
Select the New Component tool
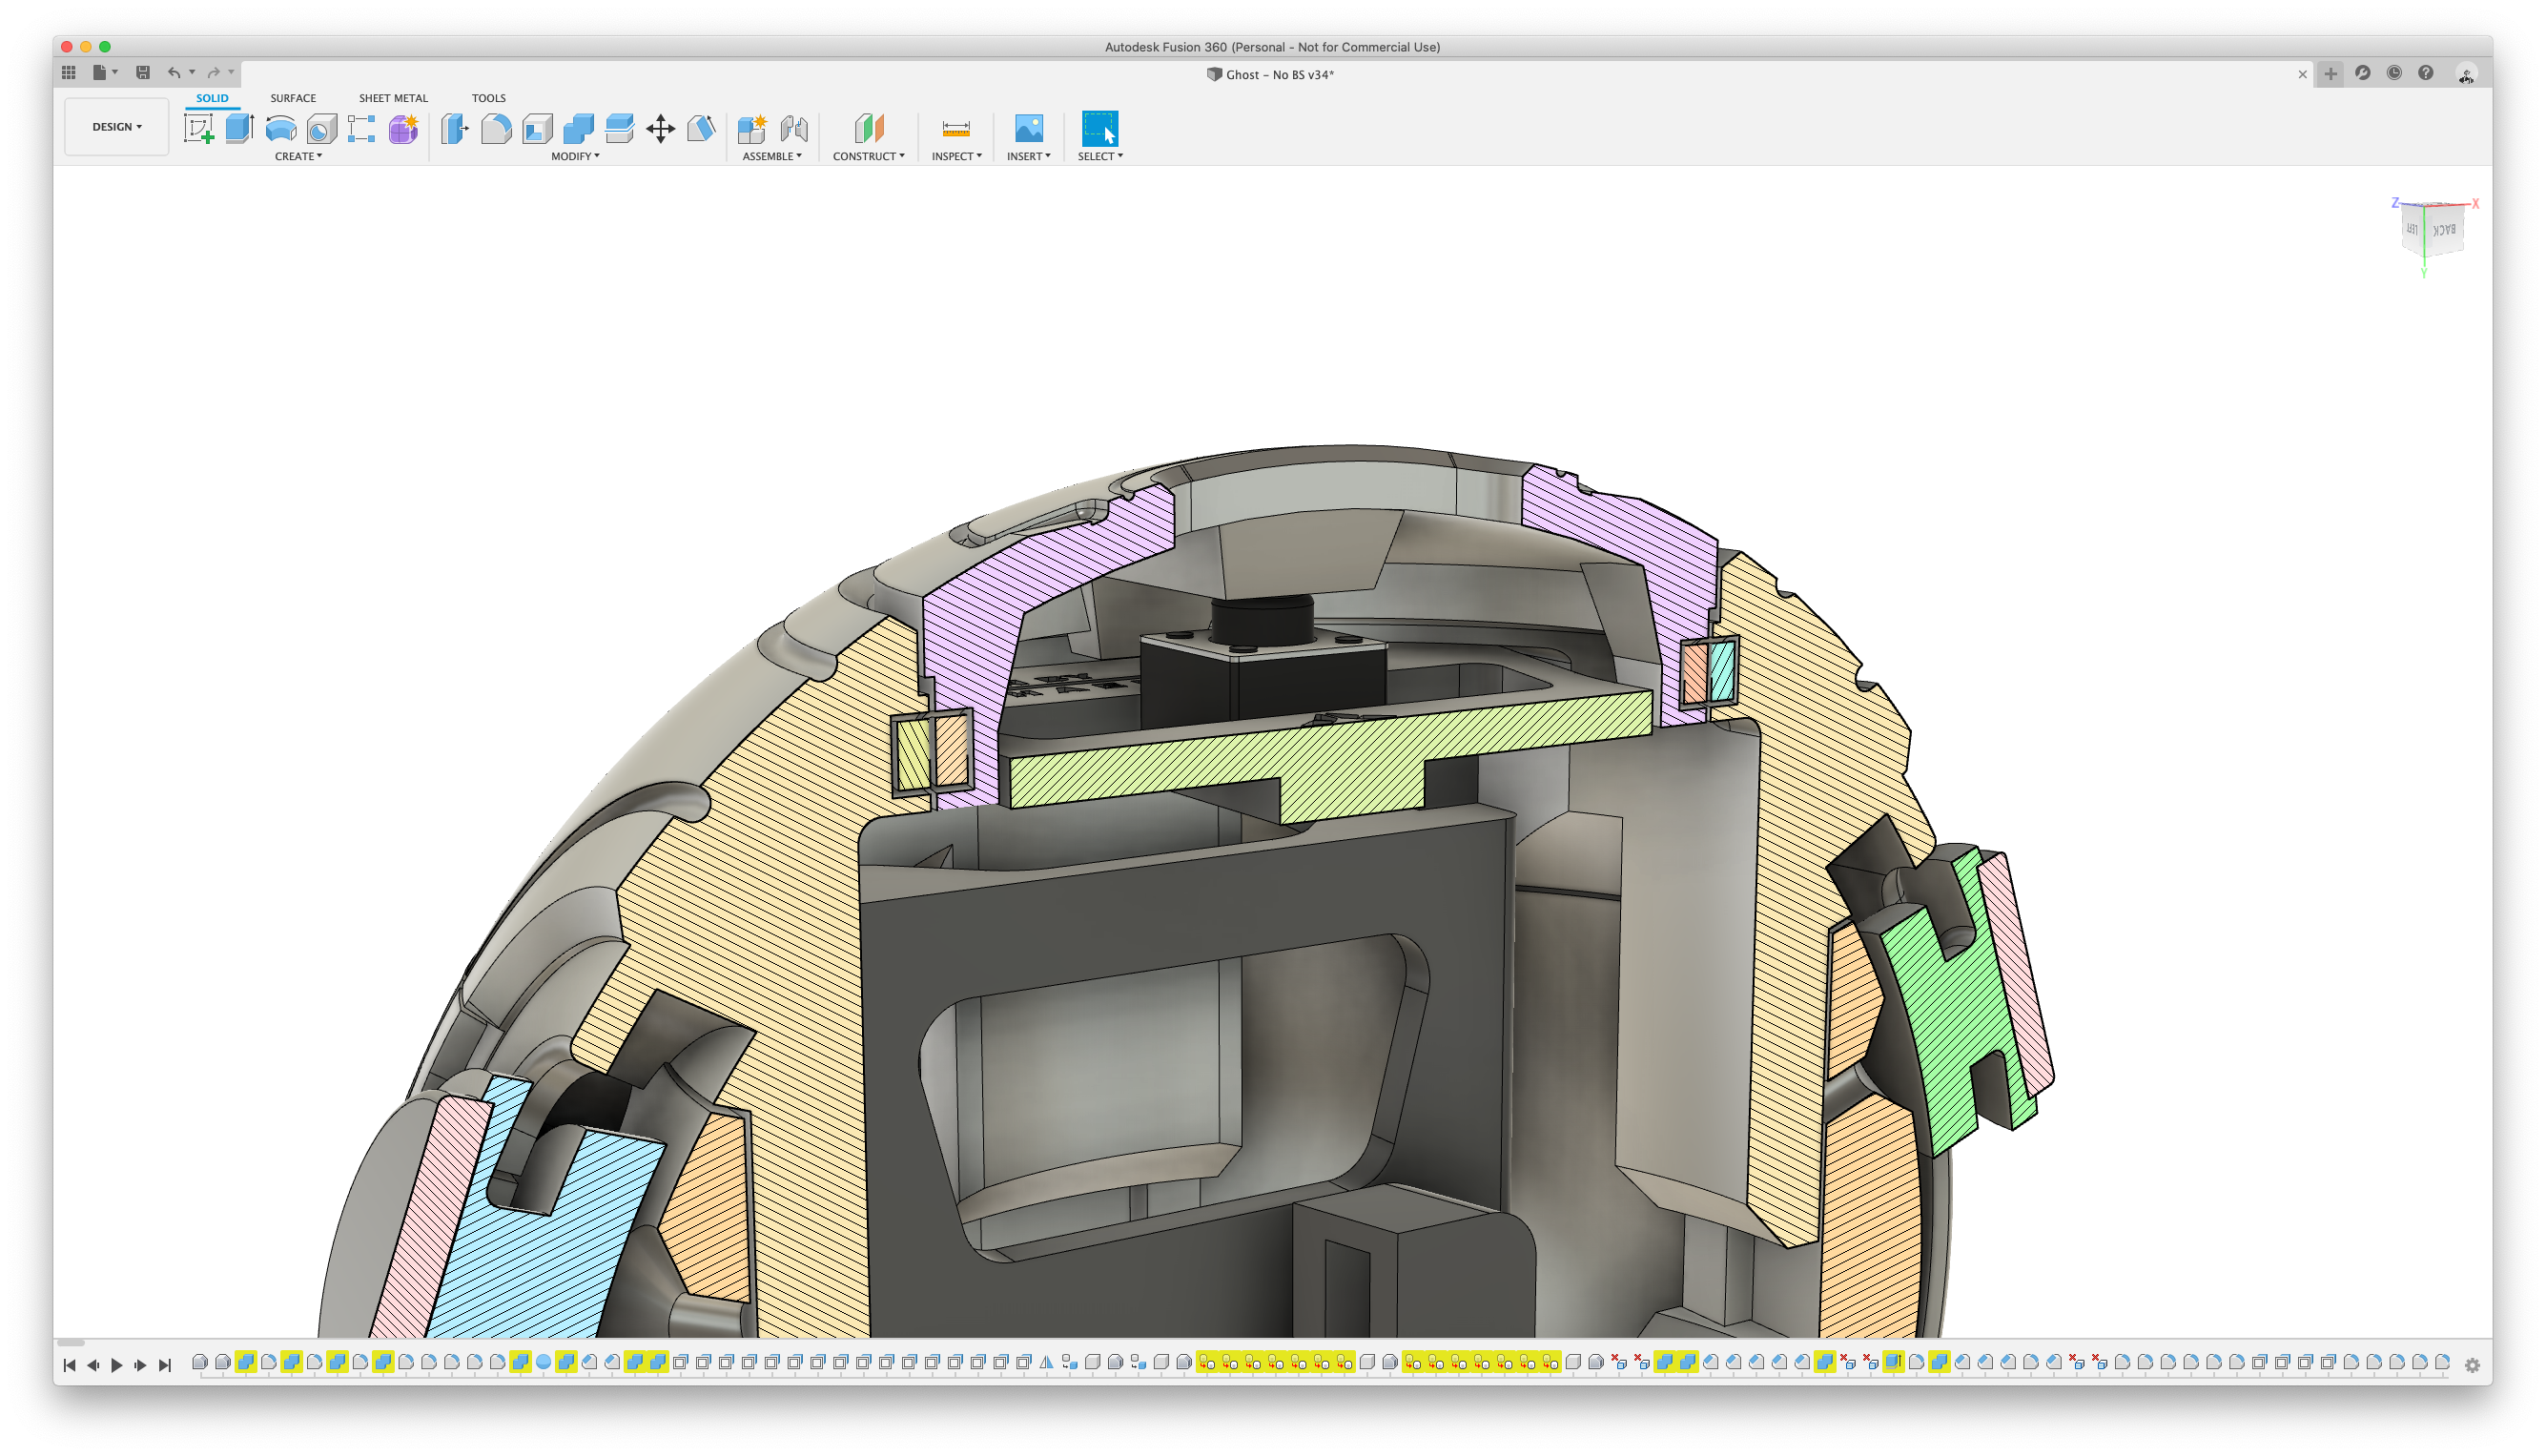point(752,129)
